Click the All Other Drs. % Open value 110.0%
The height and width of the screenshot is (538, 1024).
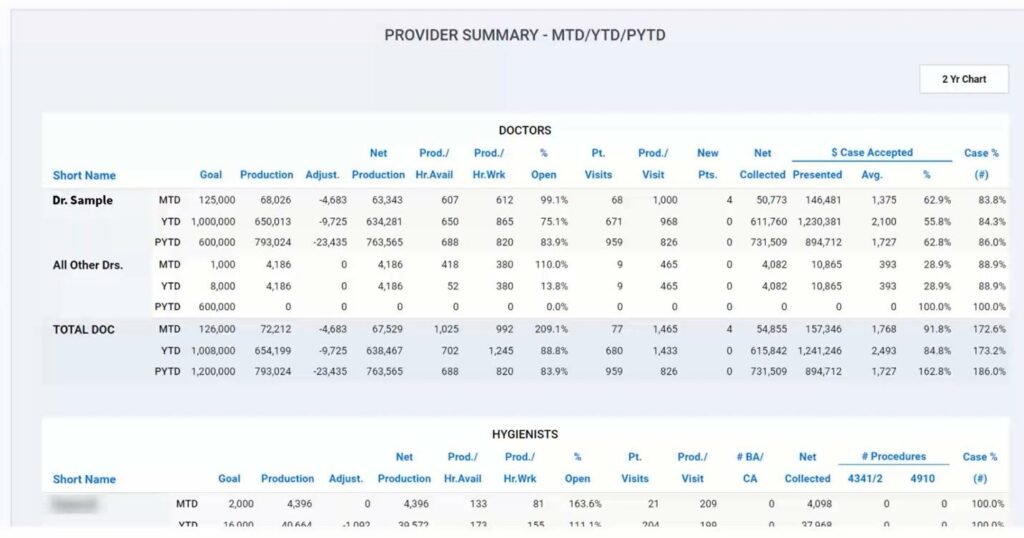551,265
